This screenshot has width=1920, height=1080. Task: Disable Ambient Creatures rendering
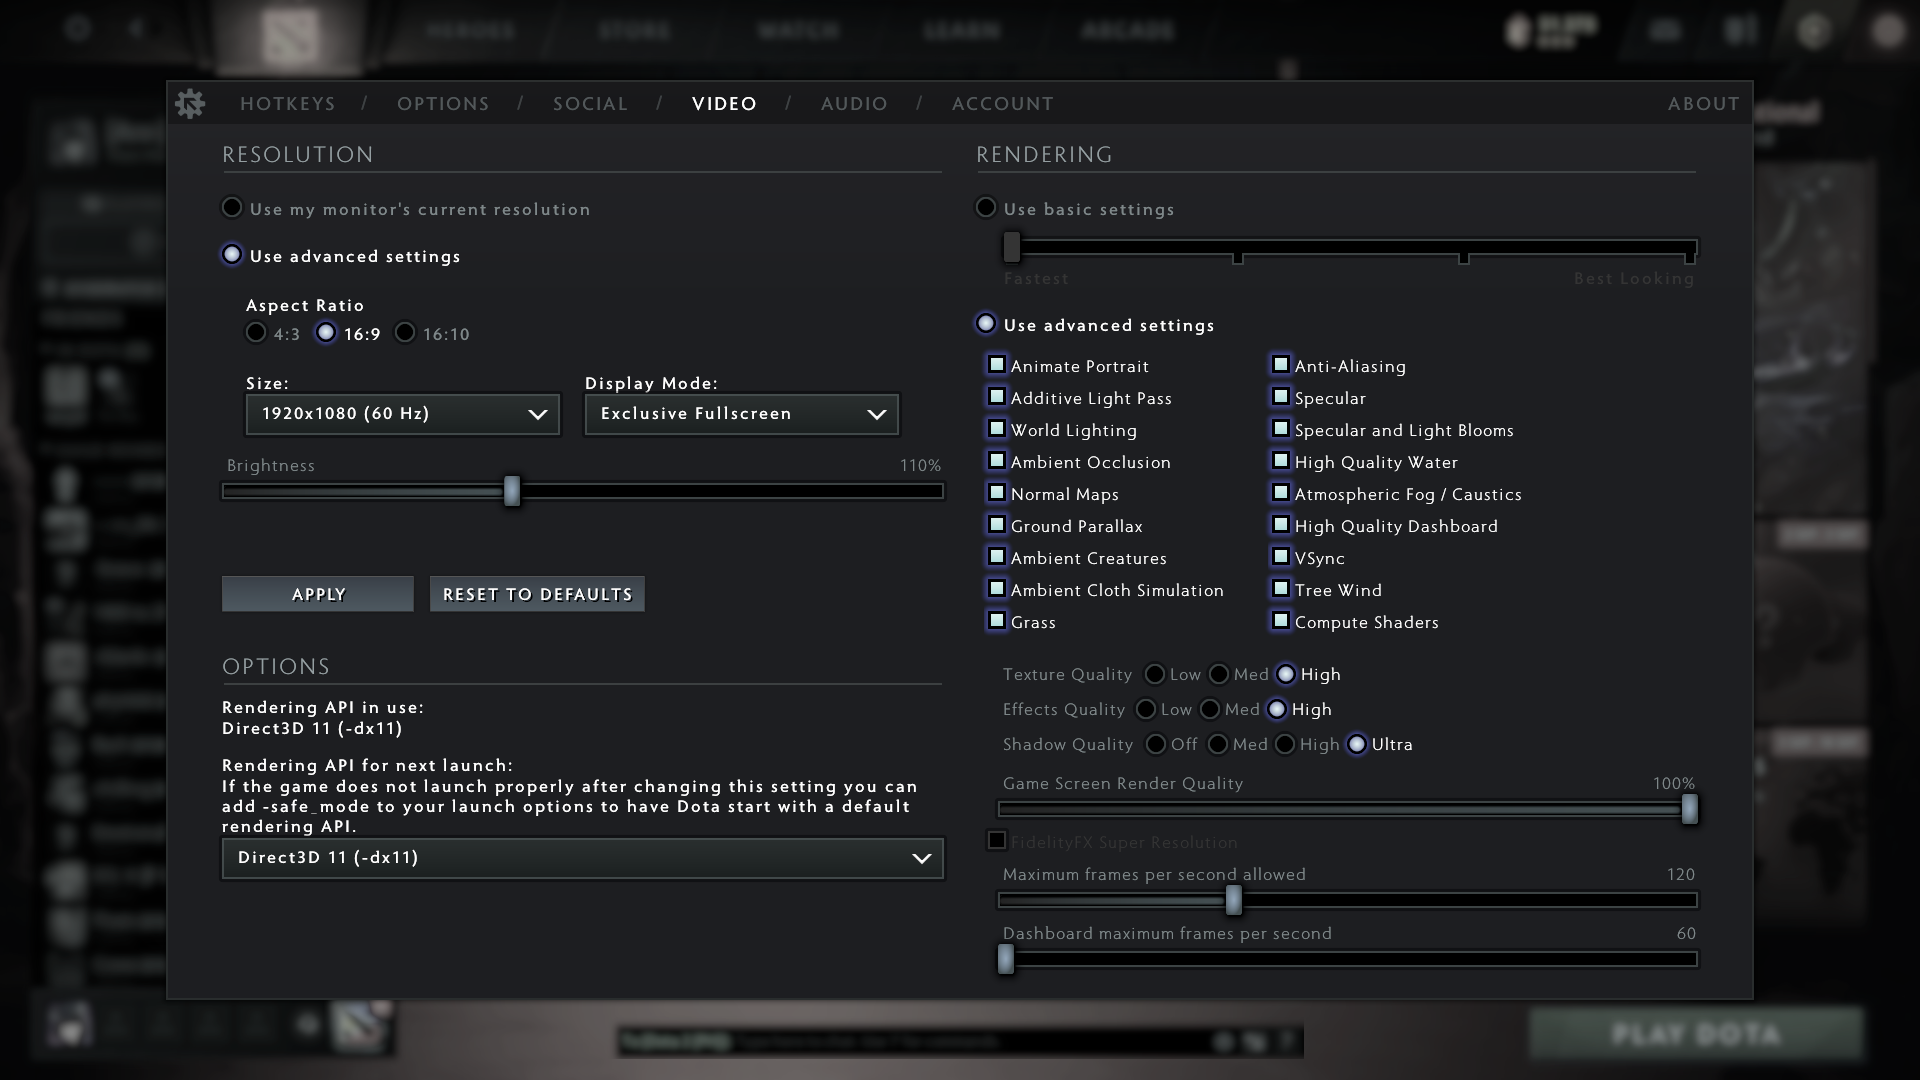point(997,556)
